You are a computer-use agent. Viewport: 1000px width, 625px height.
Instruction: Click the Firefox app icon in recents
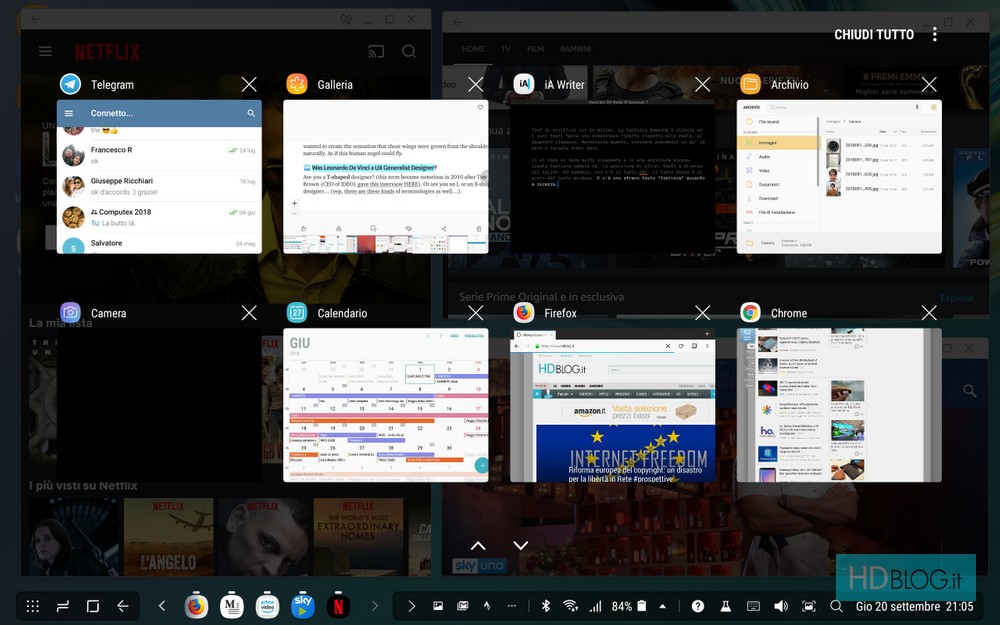pyautogui.click(x=524, y=312)
